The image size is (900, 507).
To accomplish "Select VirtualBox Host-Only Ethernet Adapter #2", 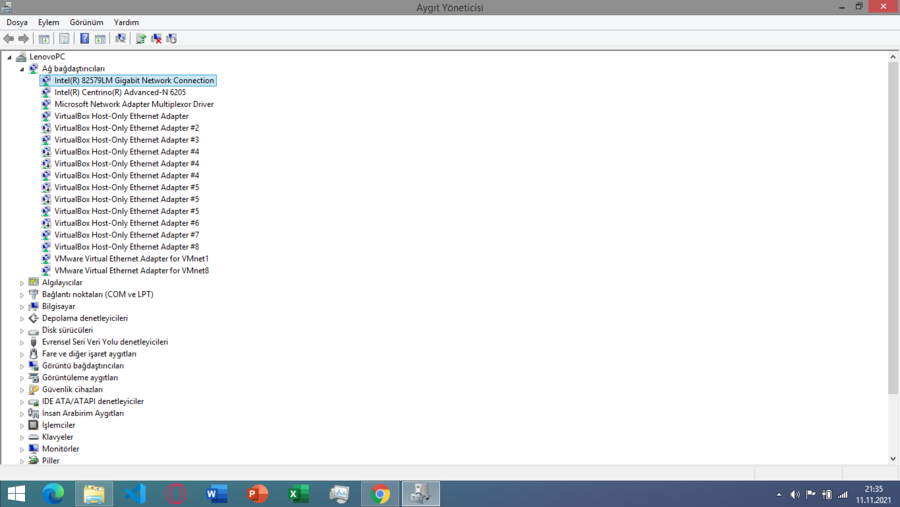I will [126, 128].
